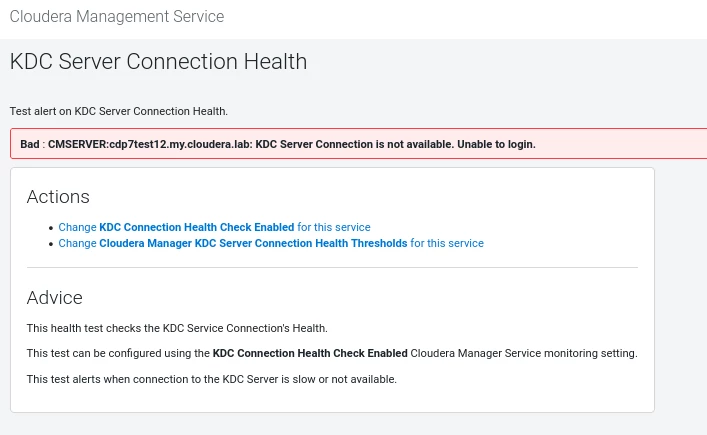Image resolution: width=707 pixels, height=435 pixels.
Task: Click bold 'KDC Connection Health Check Enabled' in Advice
Action: pos(310,353)
